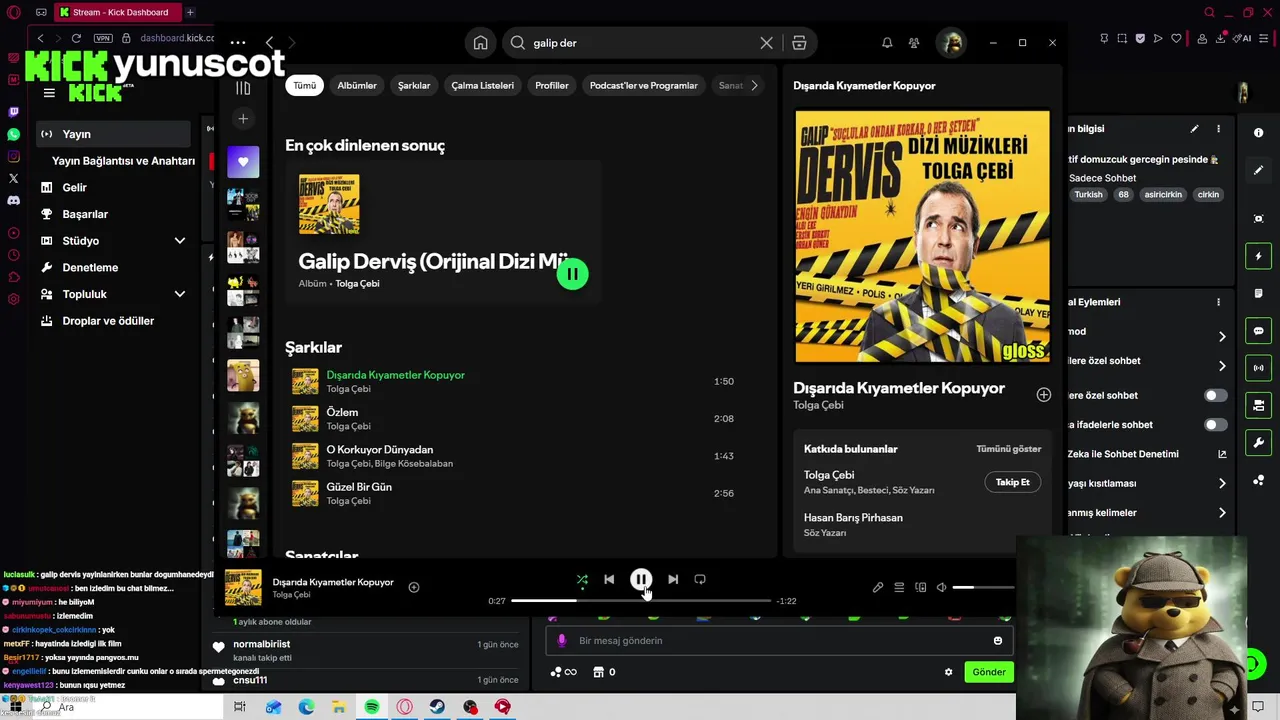Open Zeka ile Sohbet Denetimi external link

pyautogui.click(x=1222, y=454)
